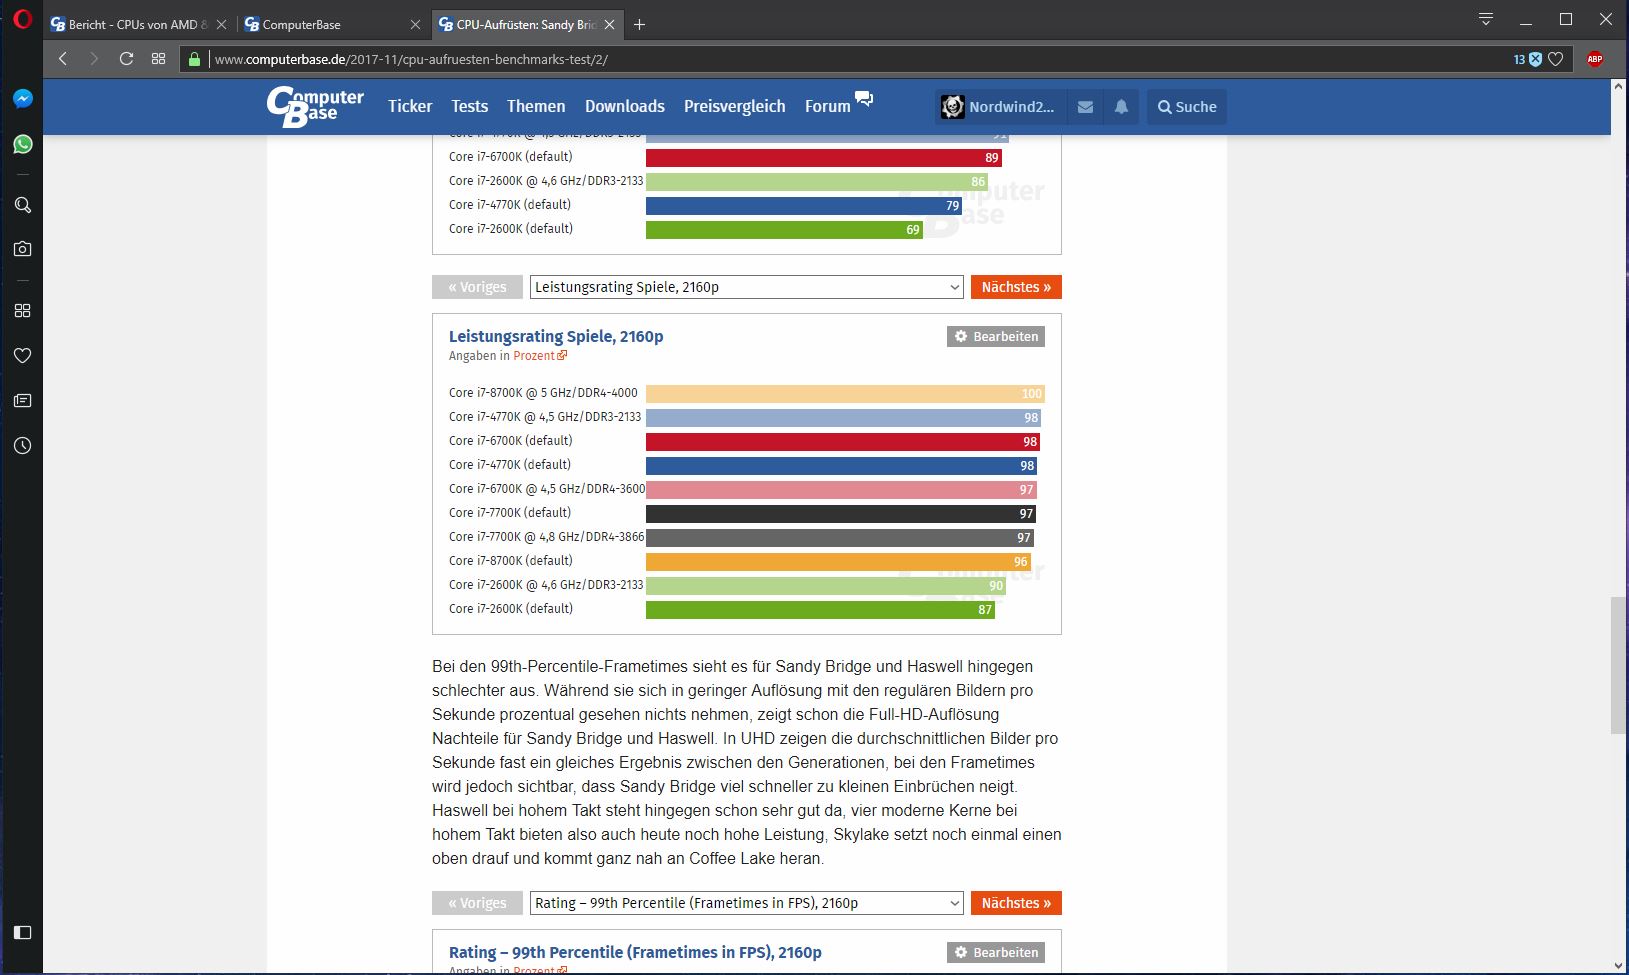Open the Tests menu item
Image resolution: width=1629 pixels, height=975 pixels.
[469, 107]
